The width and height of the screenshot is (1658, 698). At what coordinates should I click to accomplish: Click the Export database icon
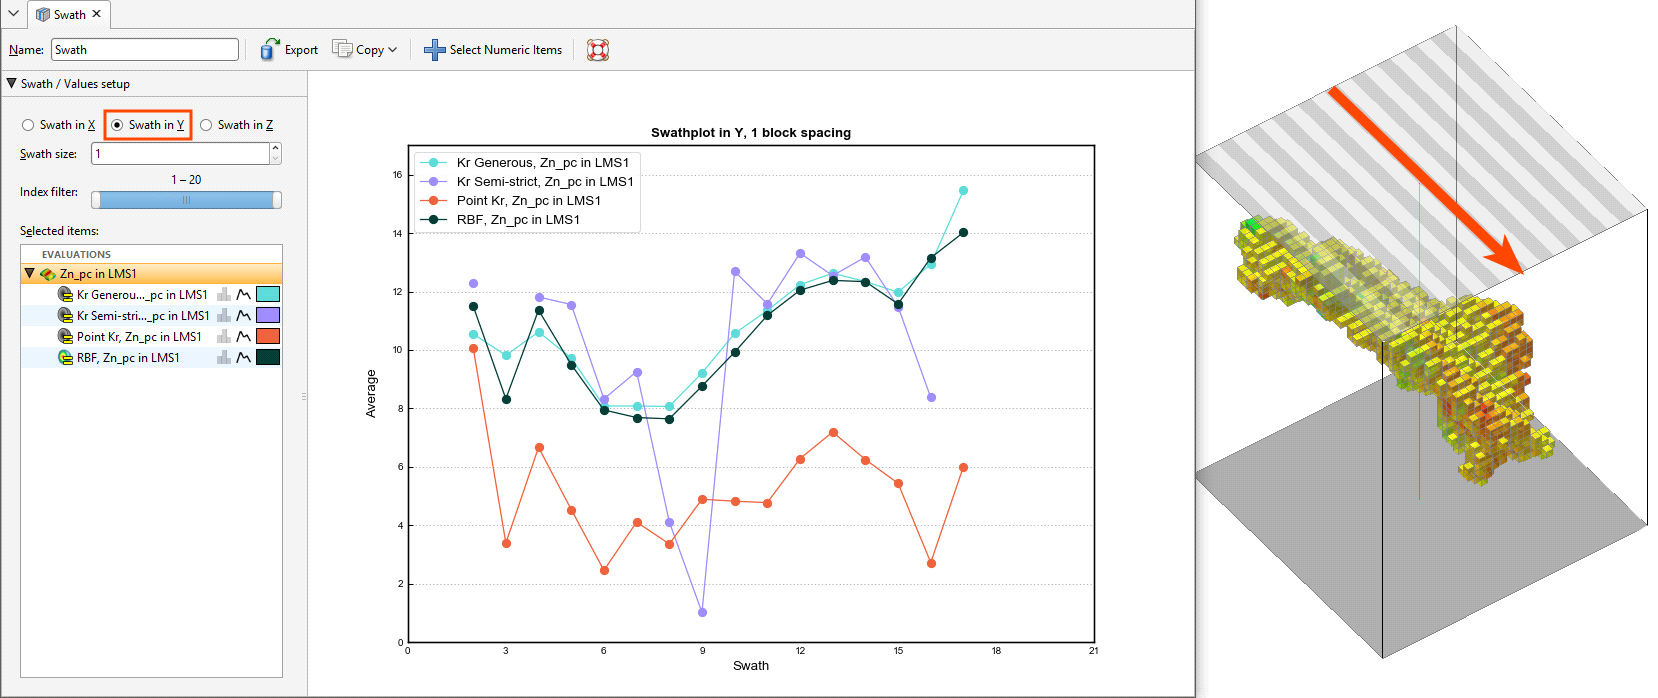(269, 50)
